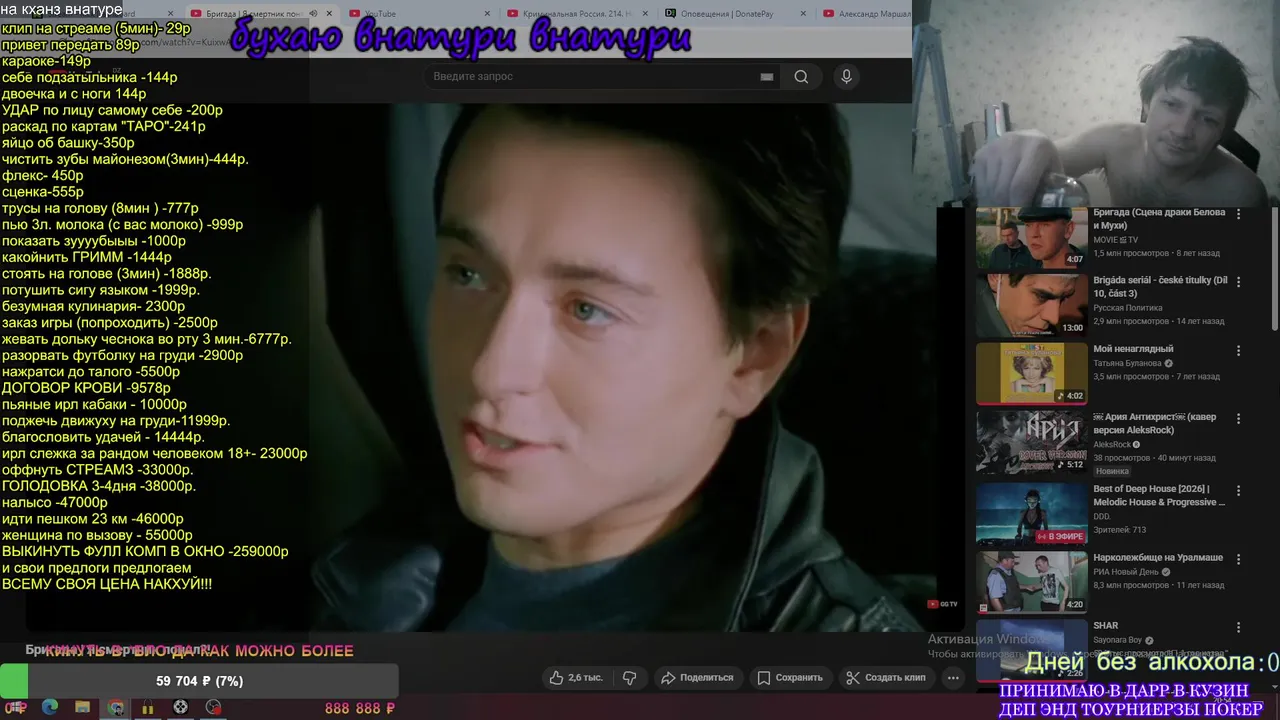Click the text ВЫКИНУТЬ ФУЛЛ КОМП В ОКНО -259000р
Image resolution: width=1280 pixels, height=720 pixels.
pos(145,551)
